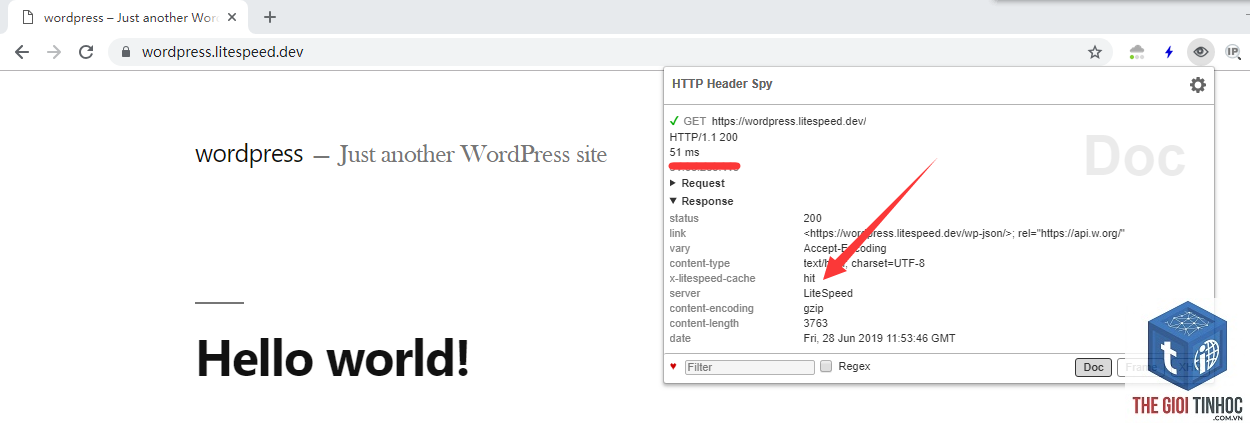Click the Doc filter button
Viewport: 1250px width, 423px height.
tap(1093, 367)
